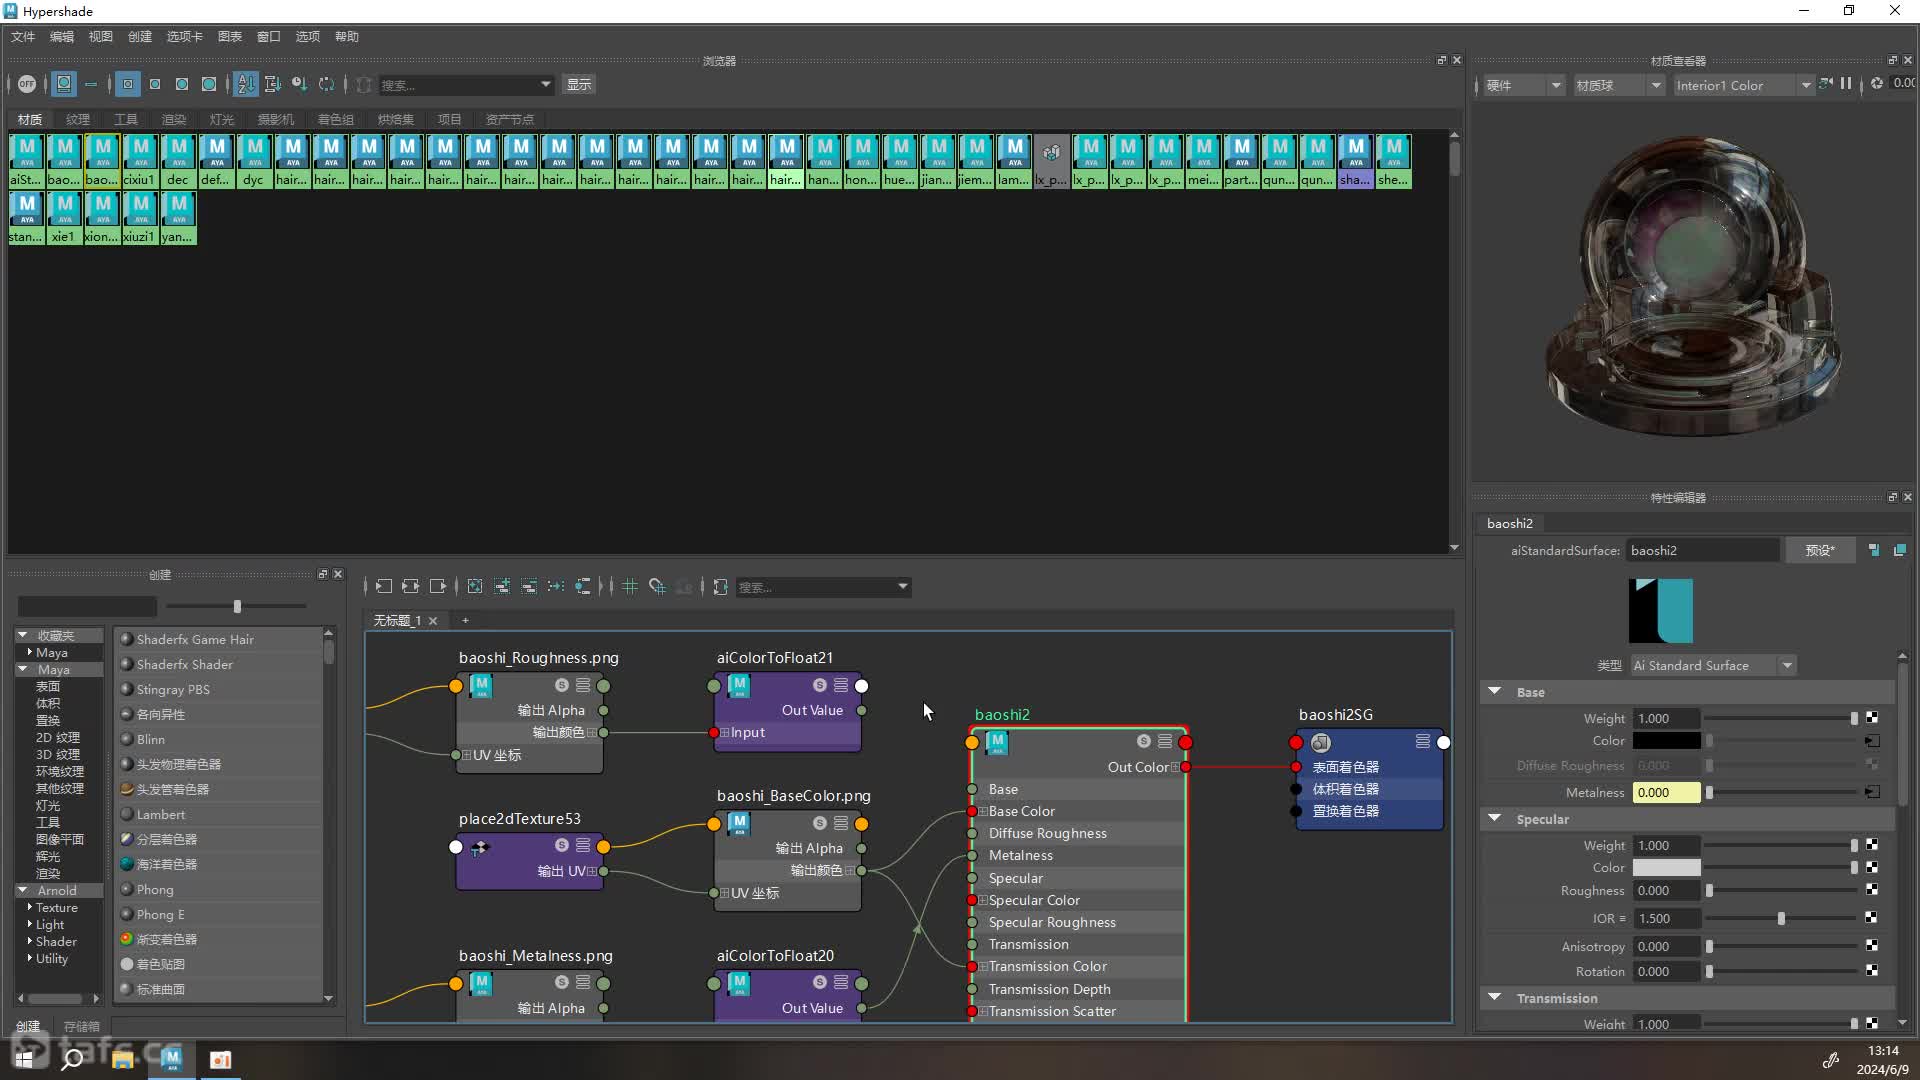Open the Ai Standard Surface type dropdown

1713,665
